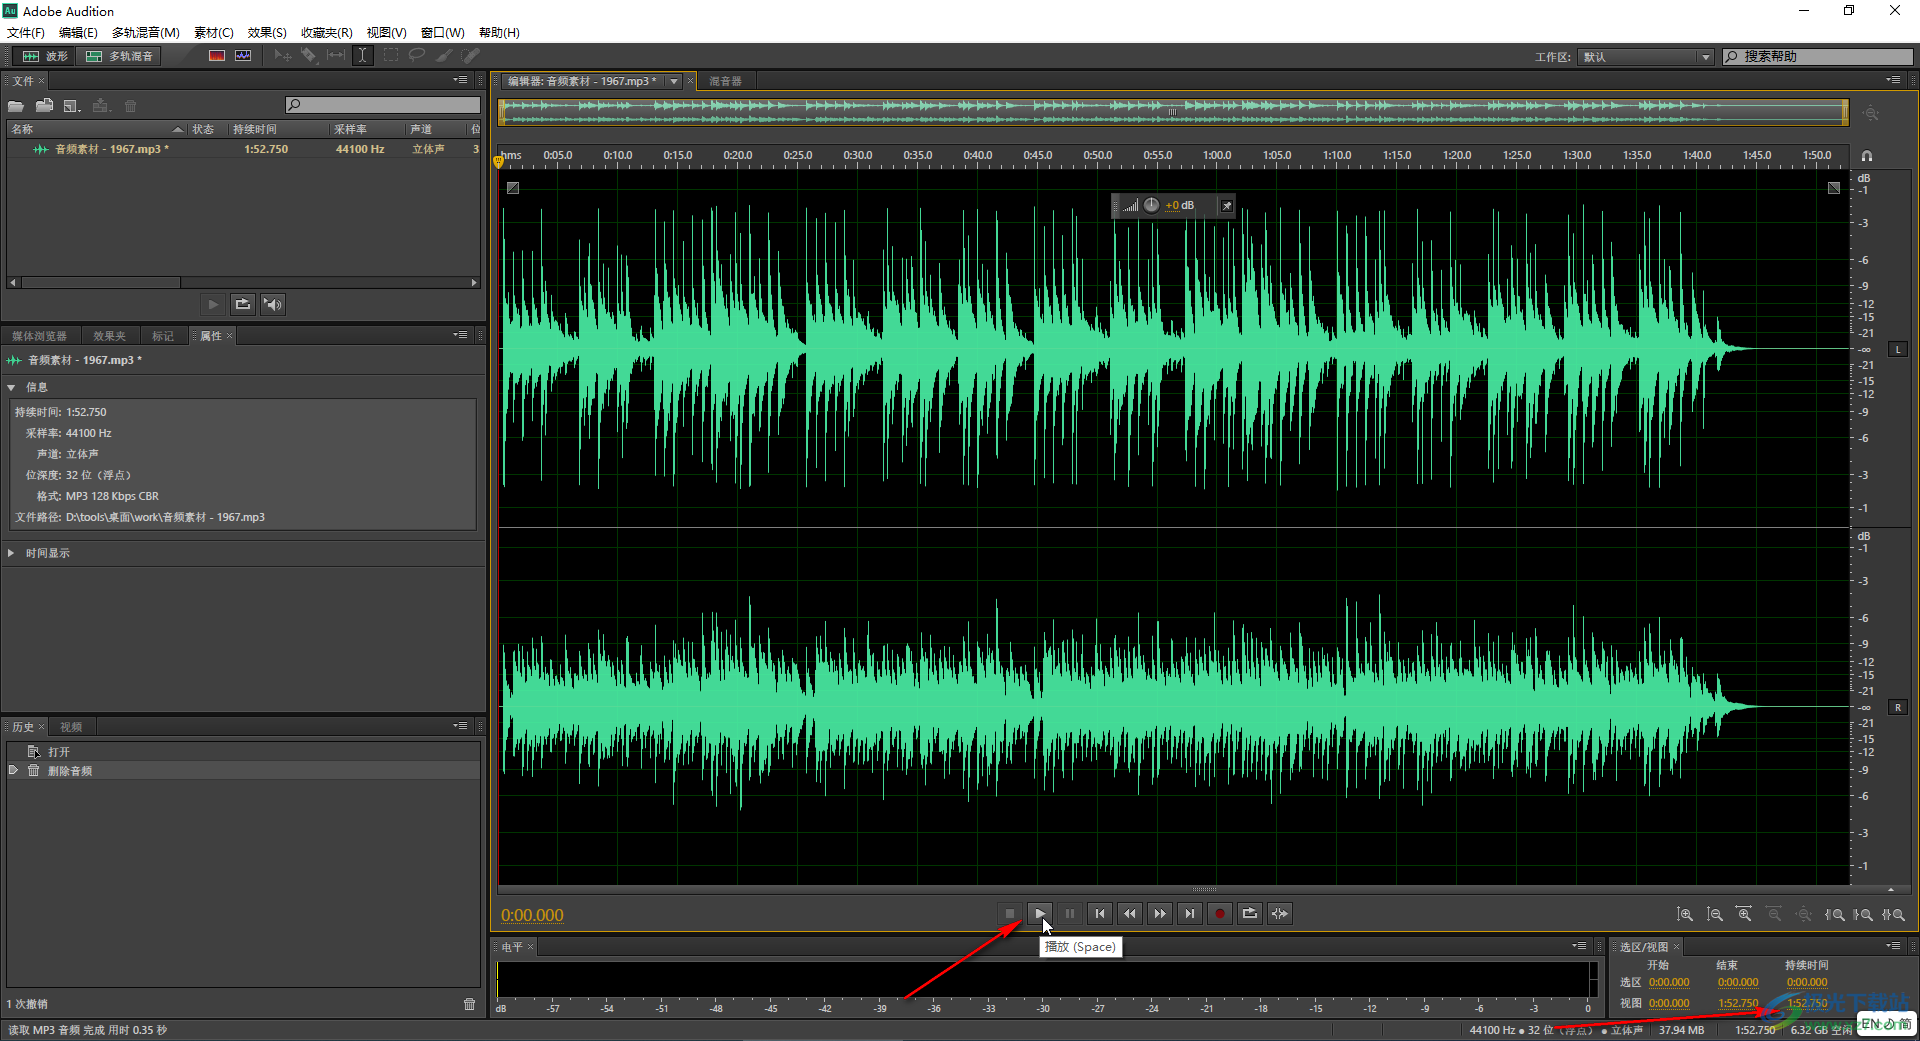Screen dimensions: 1920x1041
Task: Select the Move tool
Action: (283, 56)
